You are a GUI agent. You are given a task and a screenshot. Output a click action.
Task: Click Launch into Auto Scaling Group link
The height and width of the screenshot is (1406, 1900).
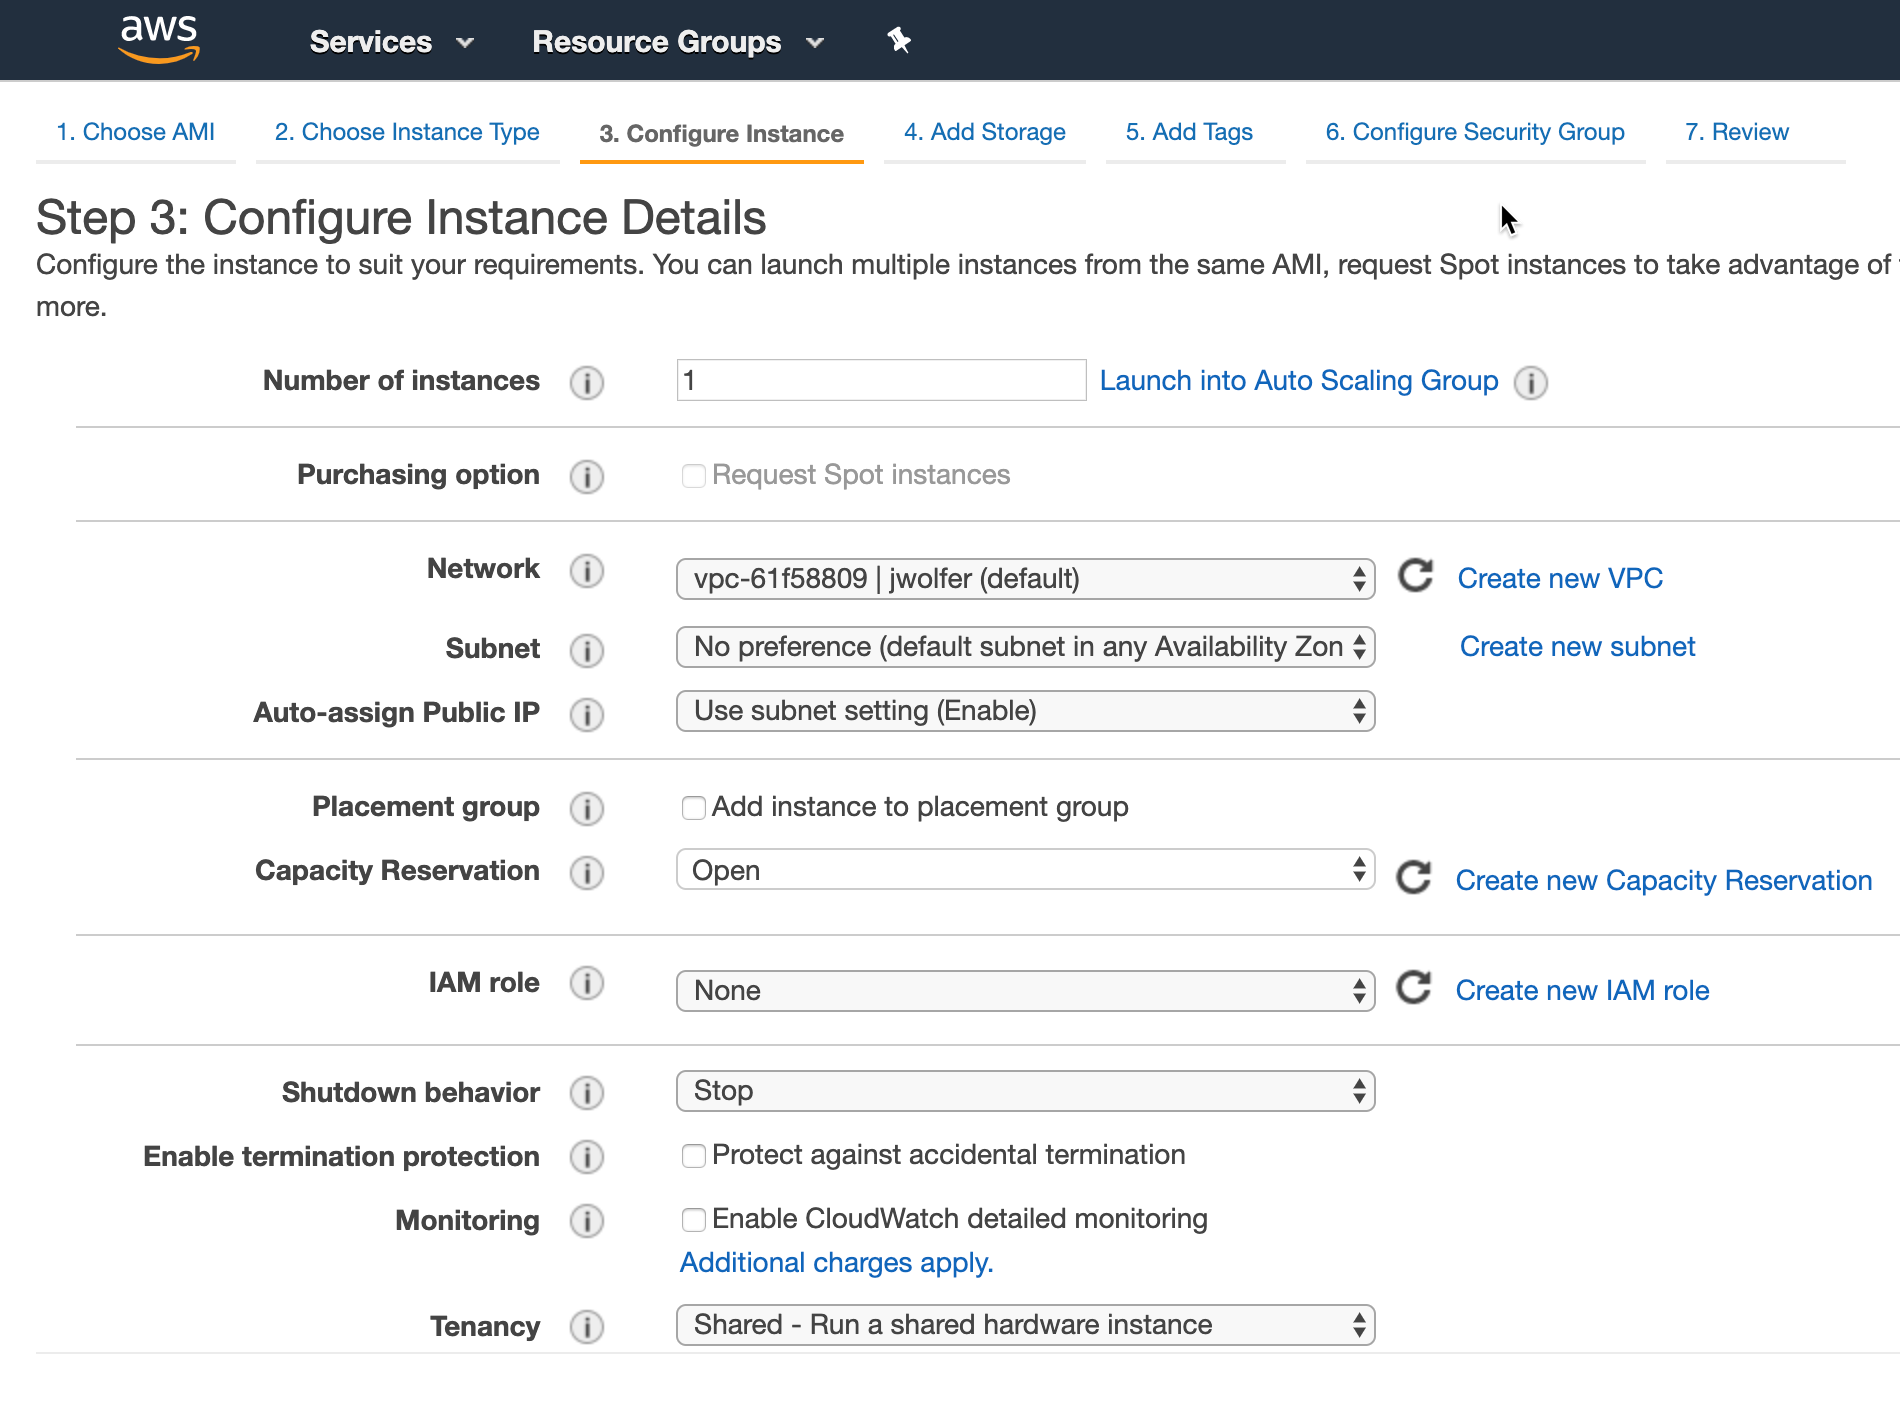(x=1299, y=381)
